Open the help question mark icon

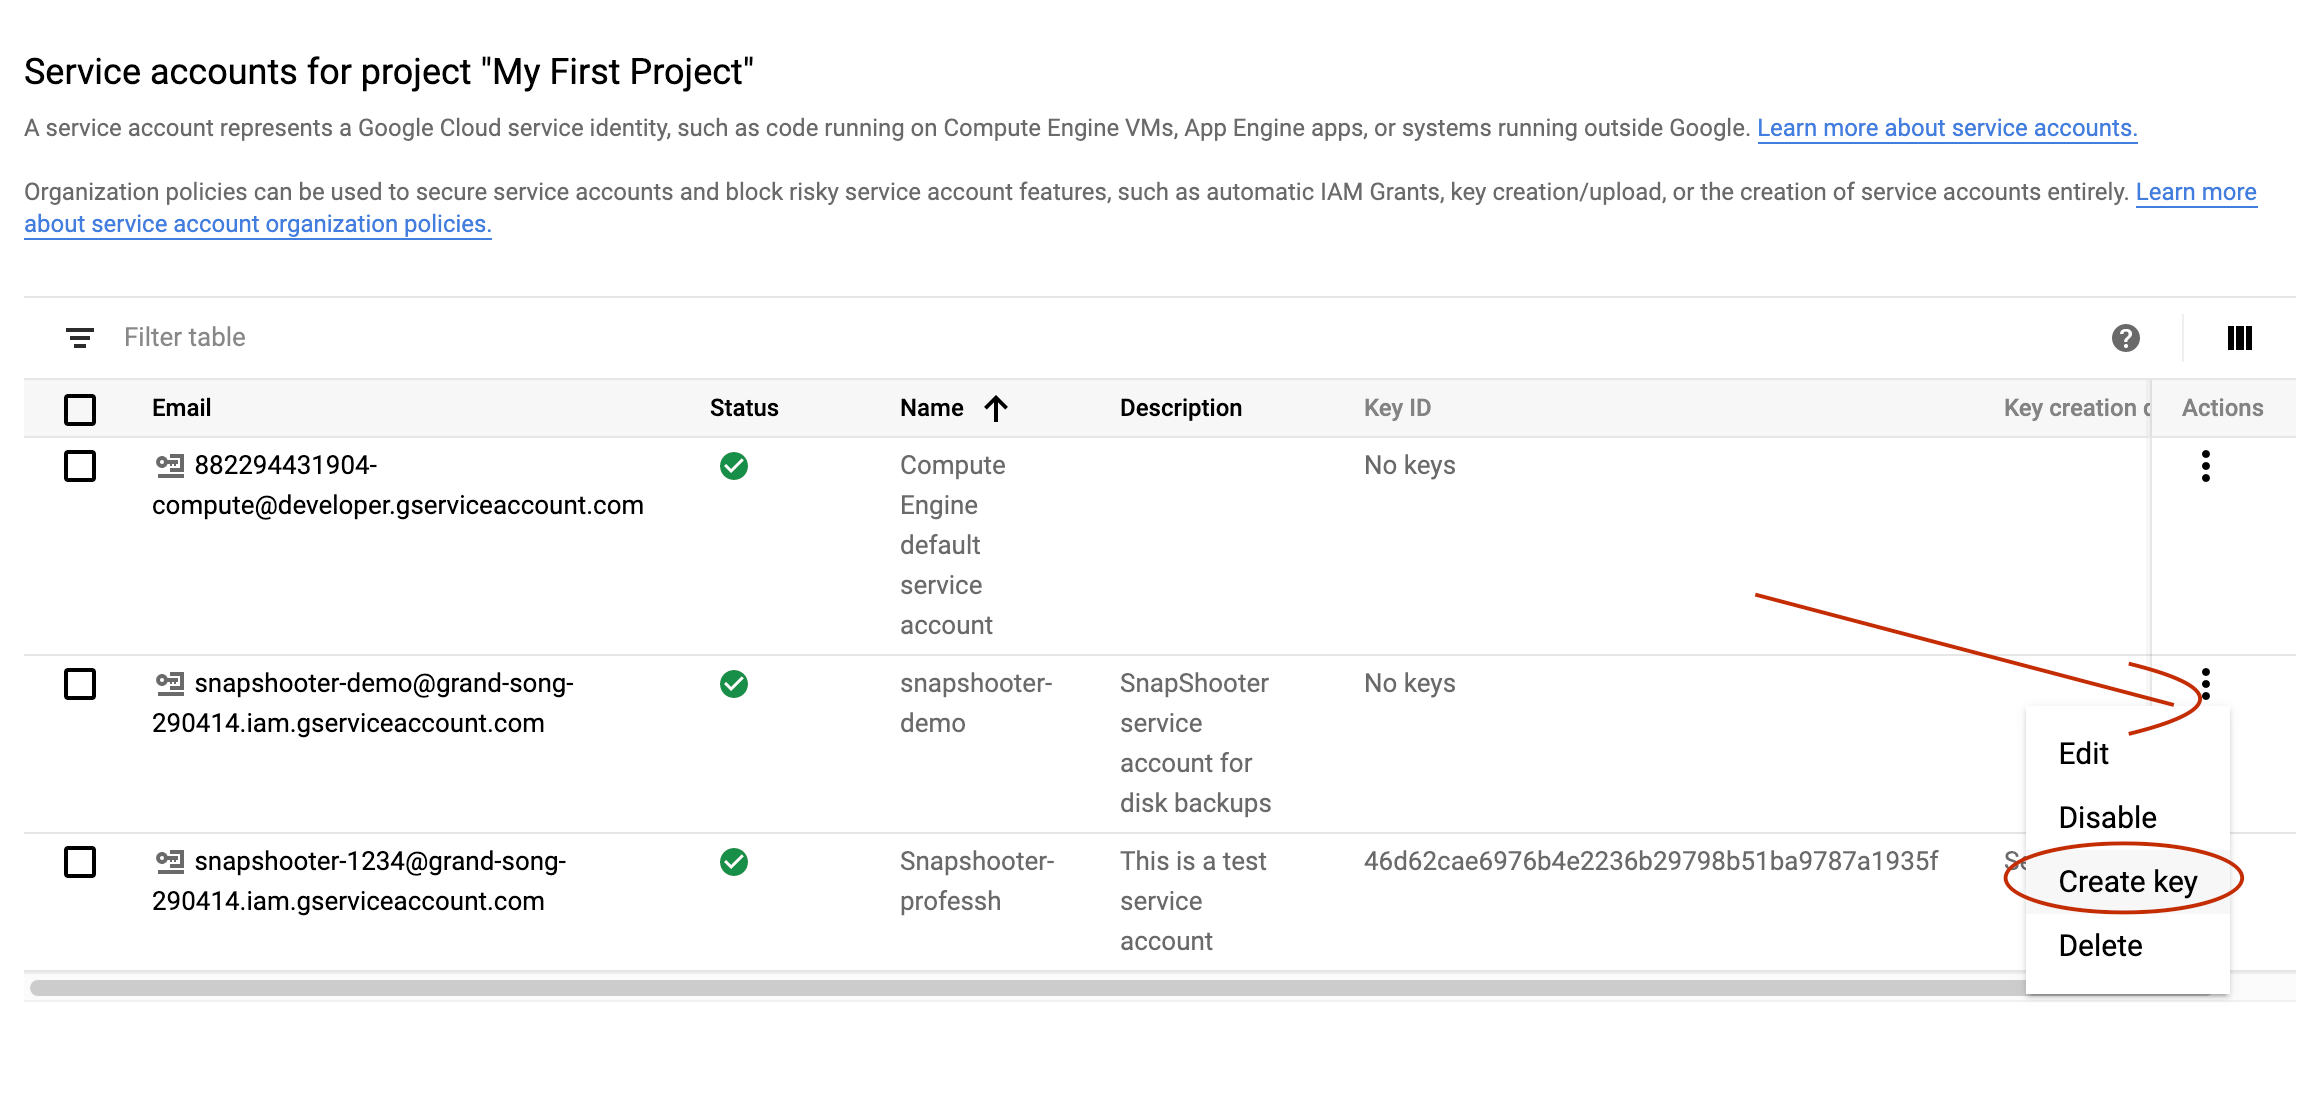tap(2125, 338)
